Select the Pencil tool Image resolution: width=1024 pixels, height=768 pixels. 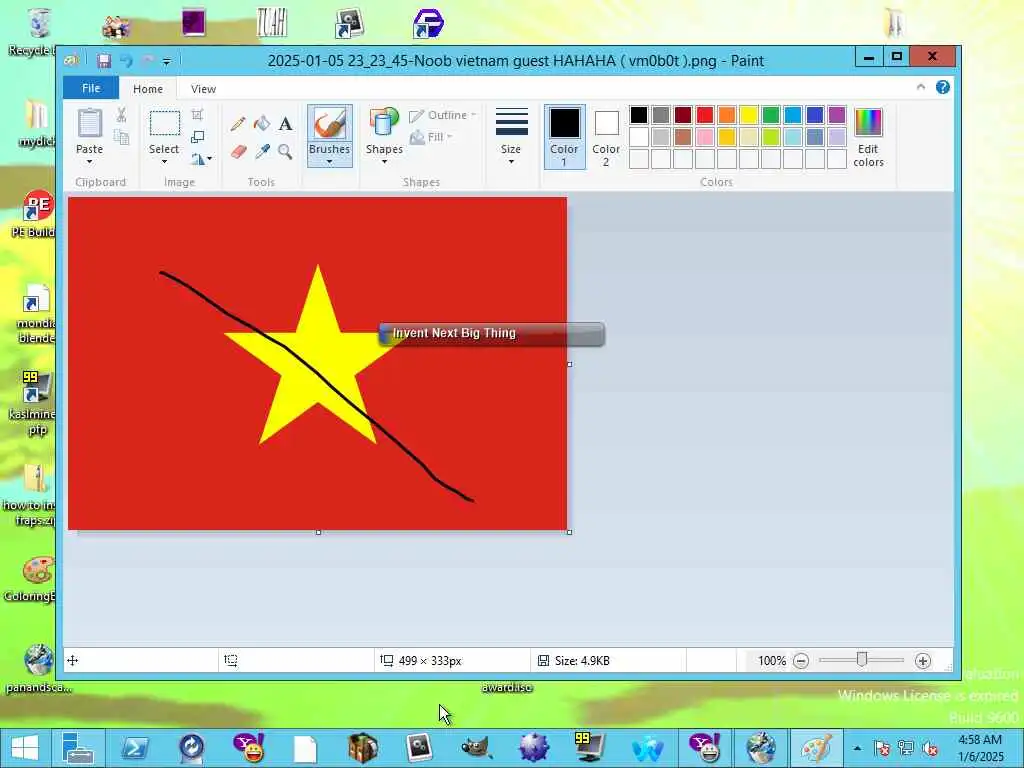click(238, 123)
